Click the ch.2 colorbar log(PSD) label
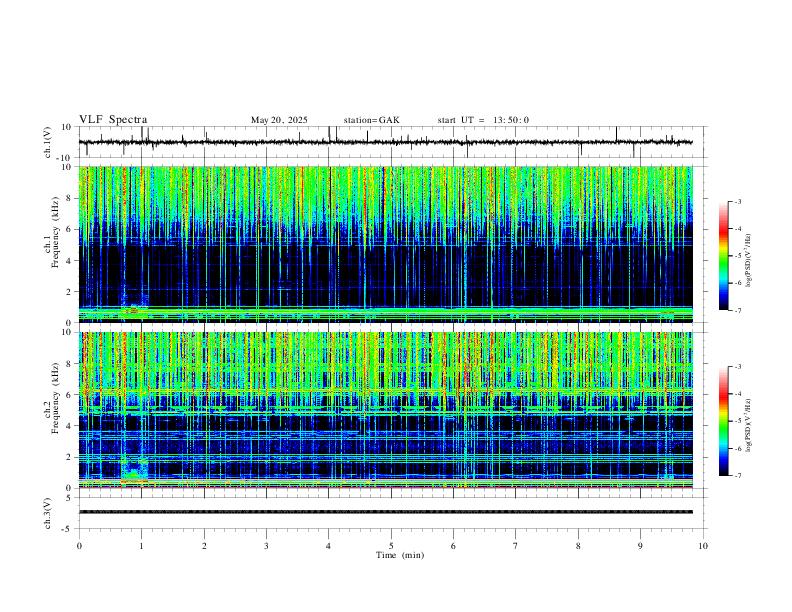This screenshot has height=612, width=792. [x=748, y=425]
